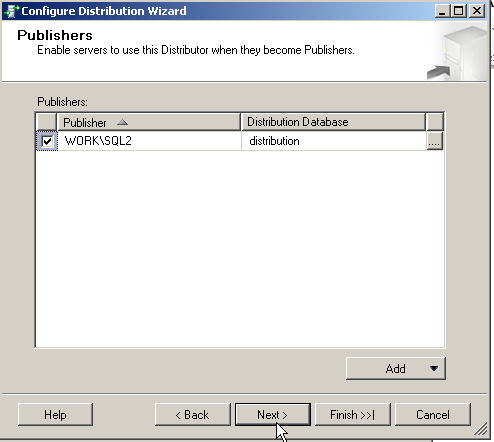Viewport: 494px width, 442px height.
Task: Select the distribution database cell
Action: tap(333, 141)
